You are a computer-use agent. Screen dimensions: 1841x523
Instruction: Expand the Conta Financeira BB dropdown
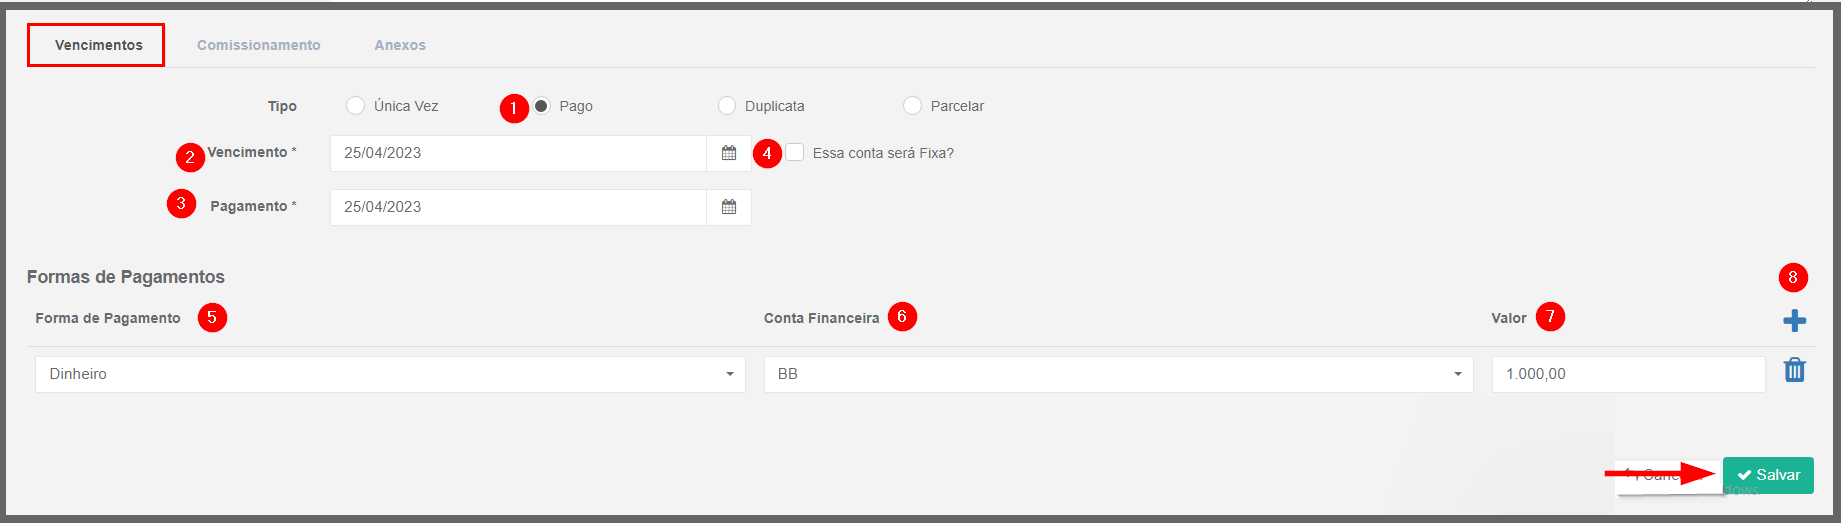[1118, 374]
